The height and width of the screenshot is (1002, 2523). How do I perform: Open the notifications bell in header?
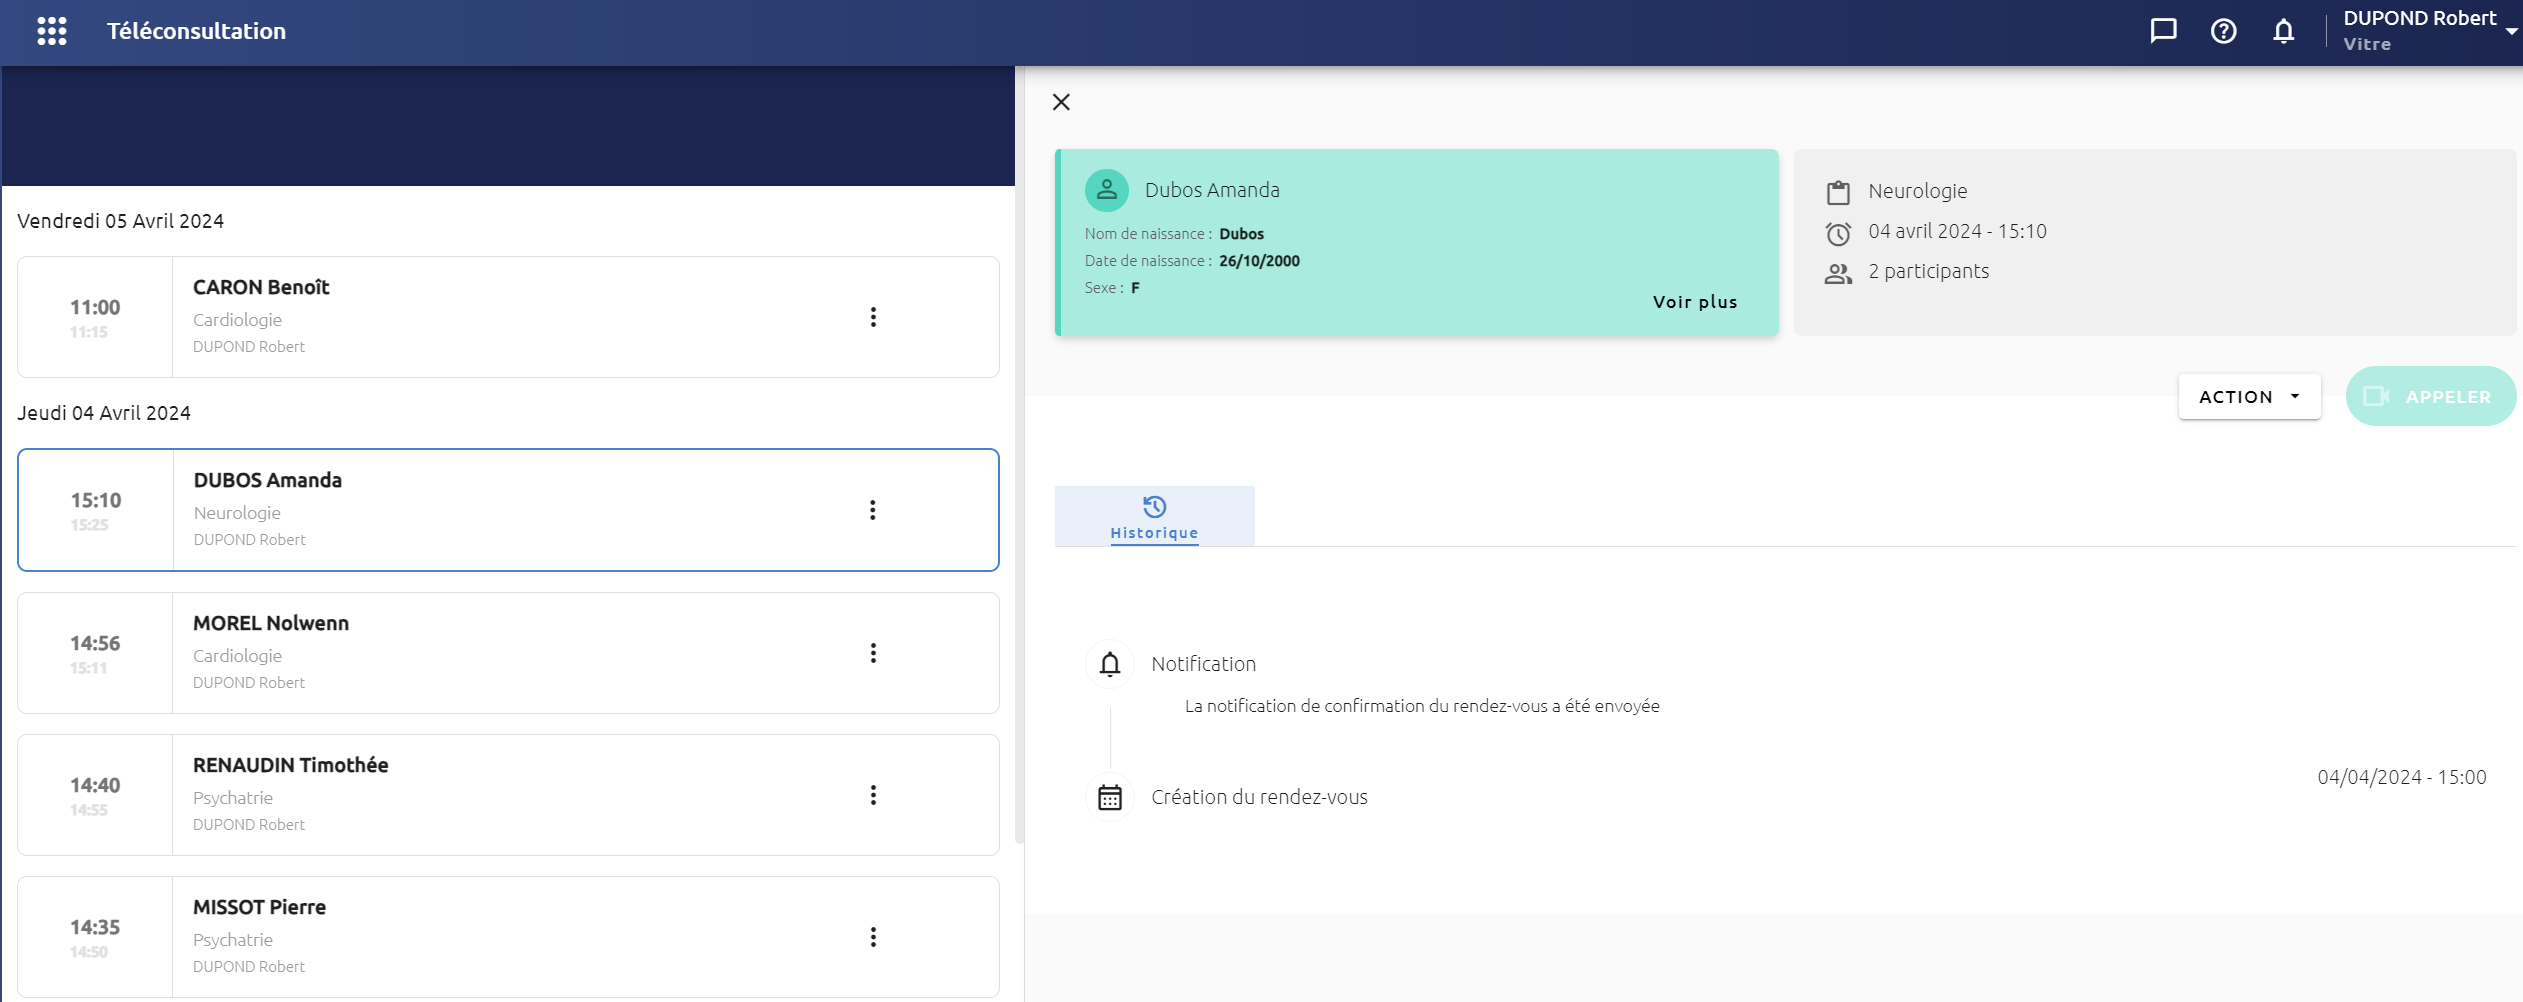(2283, 31)
